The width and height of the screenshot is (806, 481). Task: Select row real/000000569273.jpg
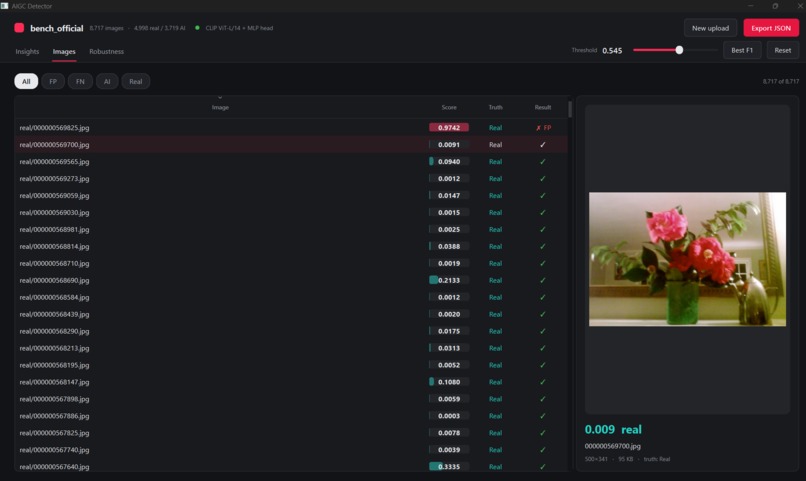[x=291, y=178]
